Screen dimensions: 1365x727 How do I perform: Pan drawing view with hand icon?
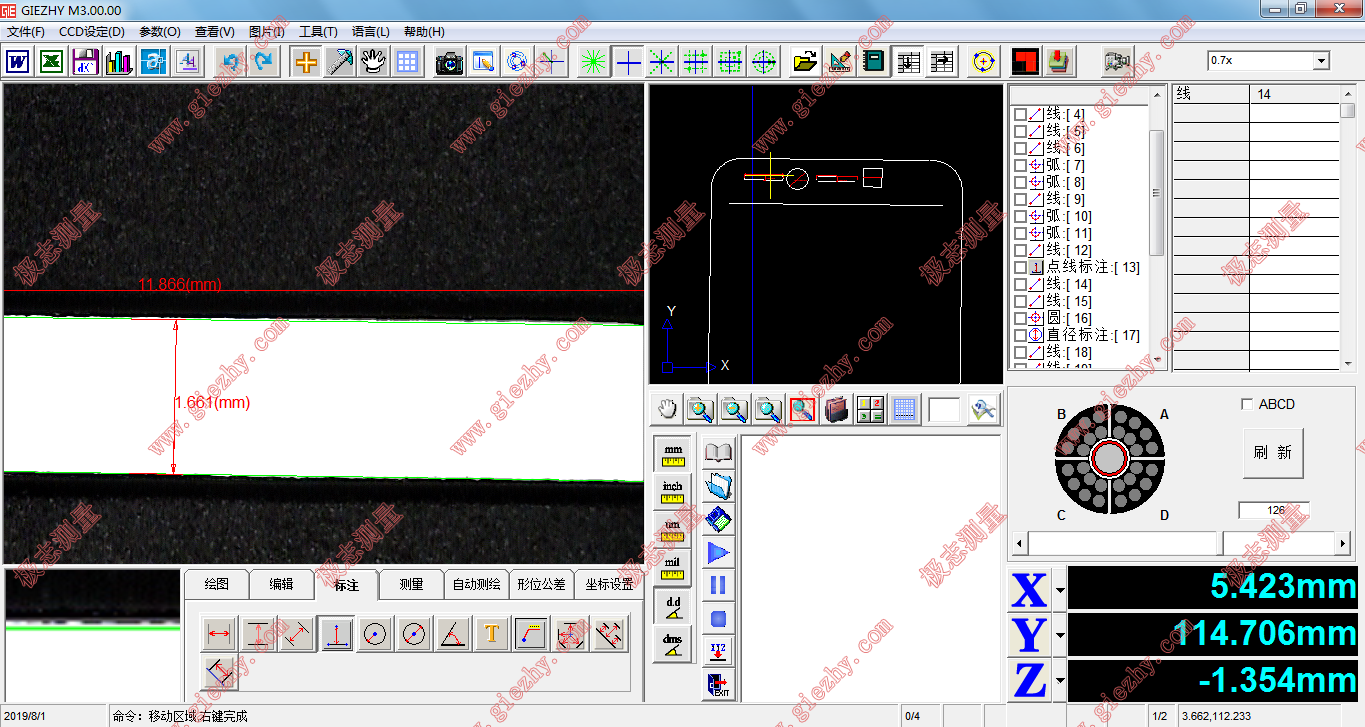667,409
